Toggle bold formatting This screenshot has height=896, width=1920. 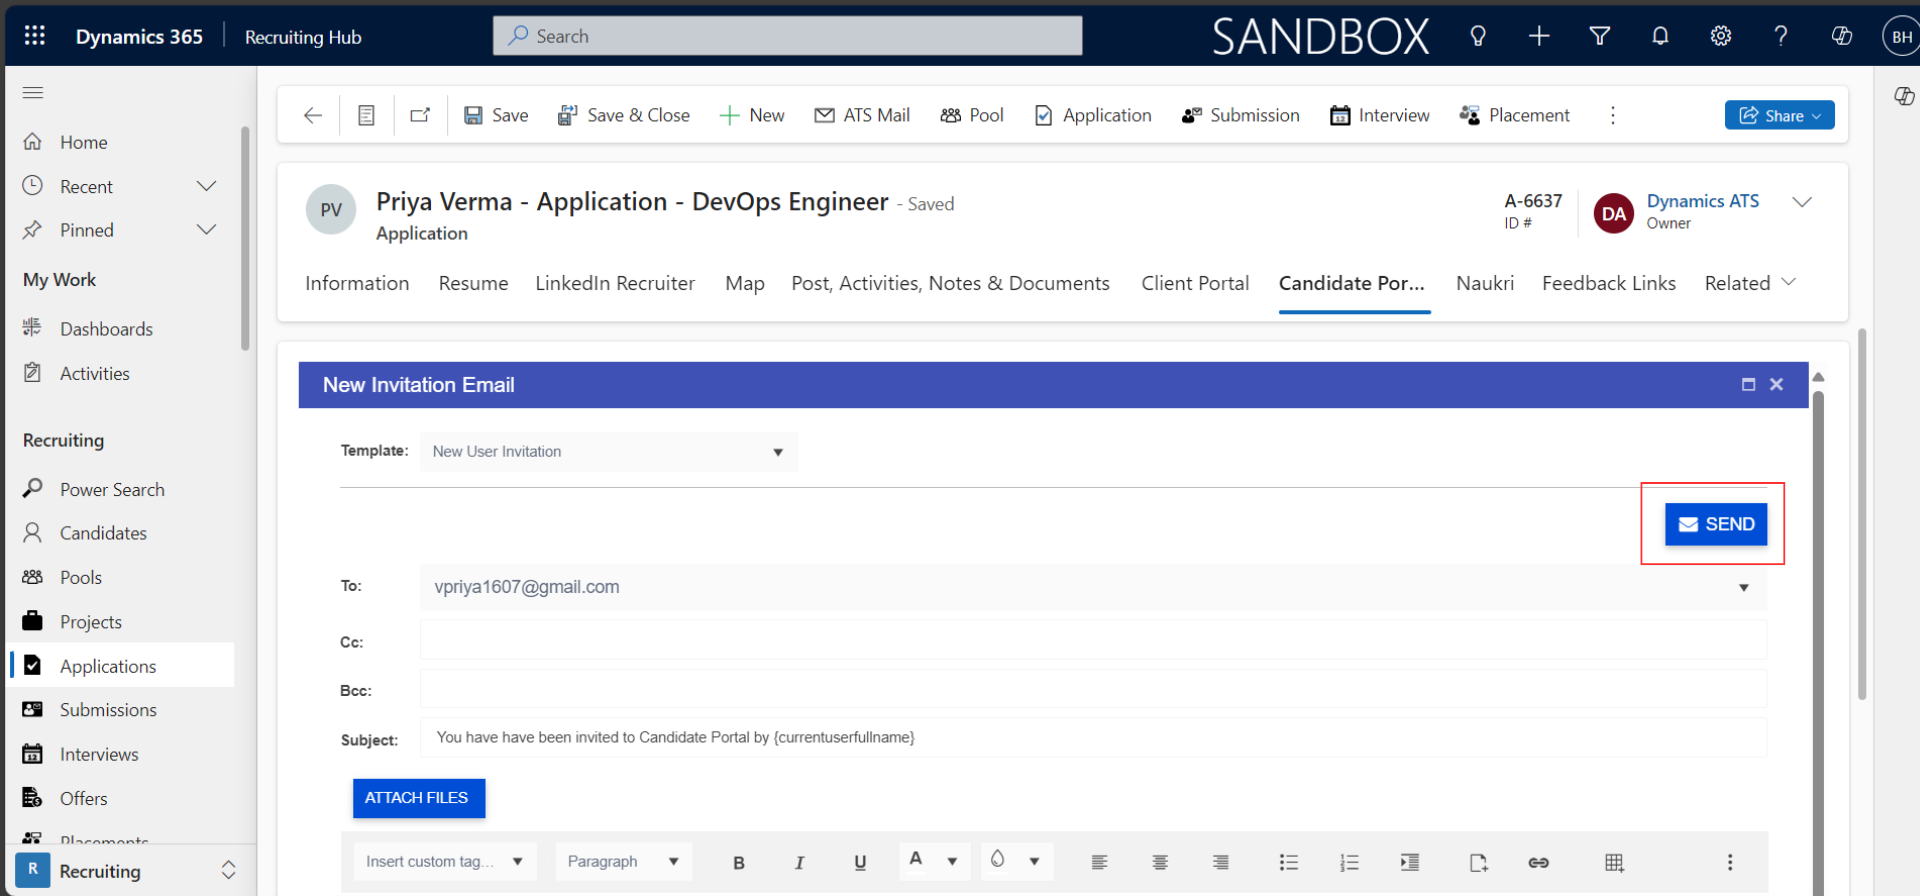[739, 862]
